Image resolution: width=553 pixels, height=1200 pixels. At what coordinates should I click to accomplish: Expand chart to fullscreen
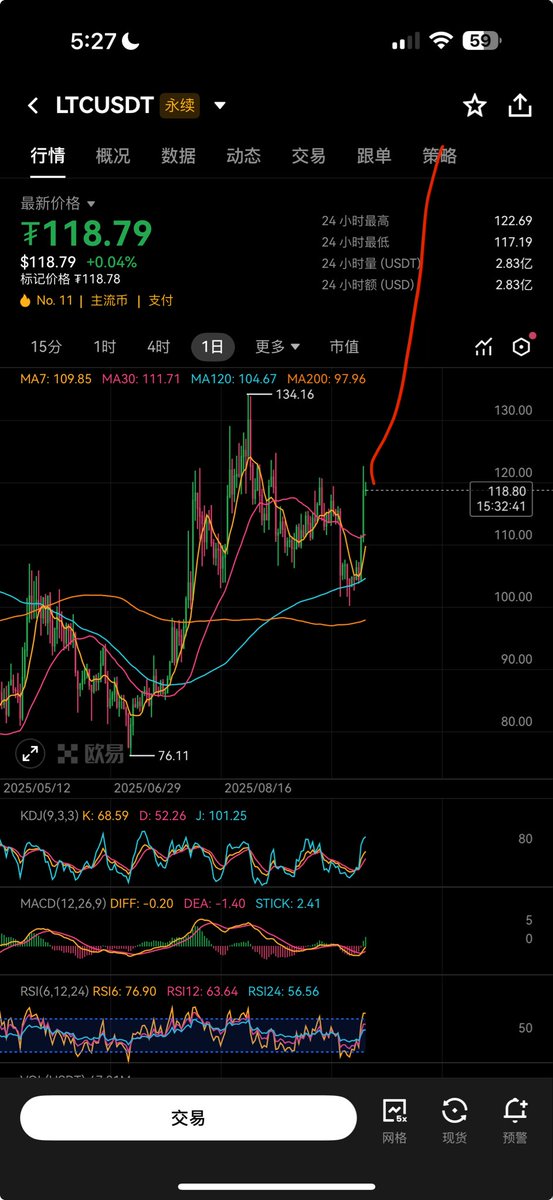(30, 754)
